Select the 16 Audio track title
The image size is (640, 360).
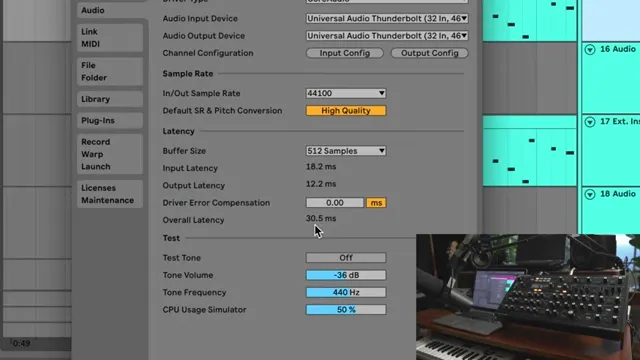(618, 49)
